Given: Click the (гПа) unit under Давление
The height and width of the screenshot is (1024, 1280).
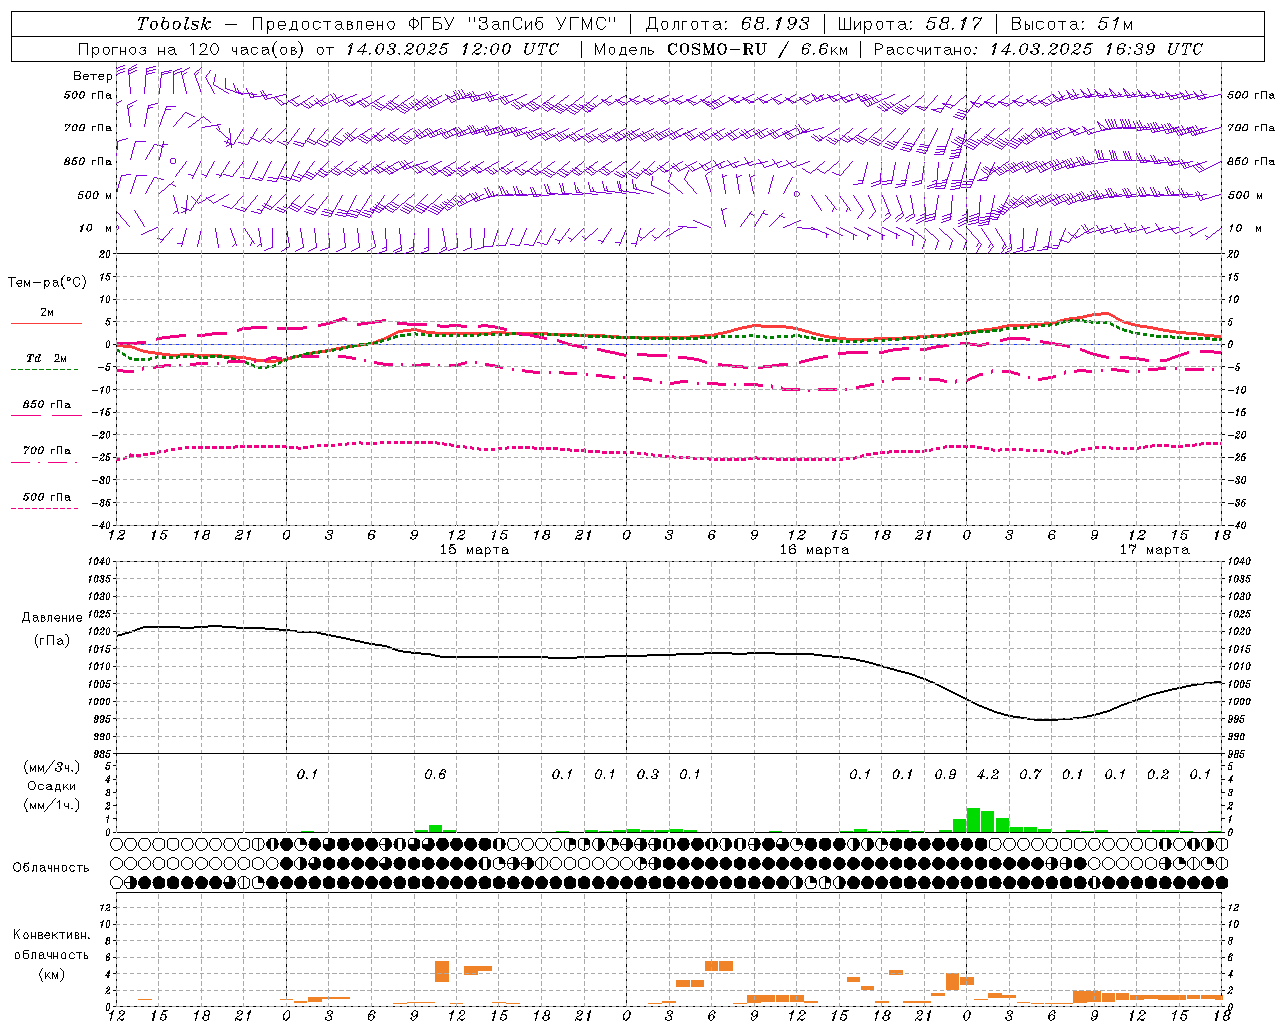Looking at the screenshot, I should pyautogui.click(x=52, y=640).
